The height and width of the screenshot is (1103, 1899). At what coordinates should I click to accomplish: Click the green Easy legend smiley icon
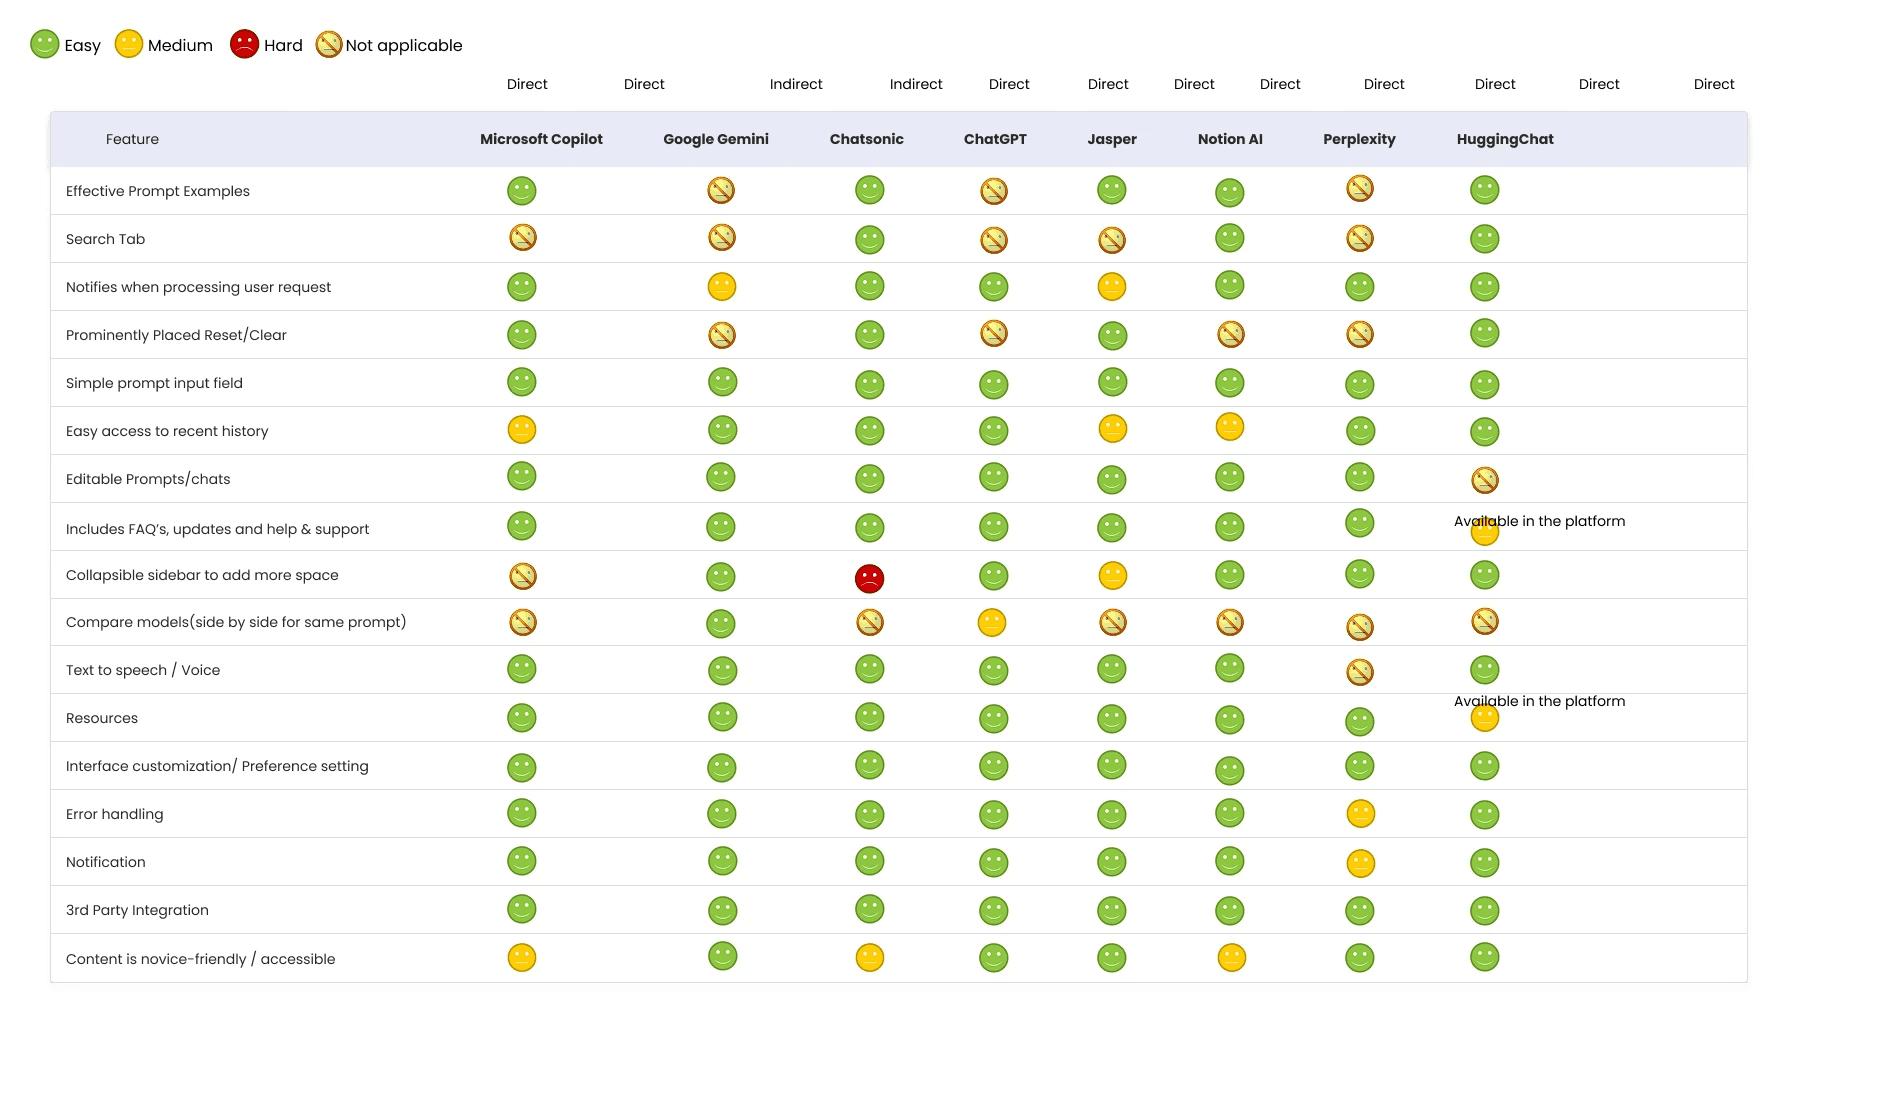45,44
